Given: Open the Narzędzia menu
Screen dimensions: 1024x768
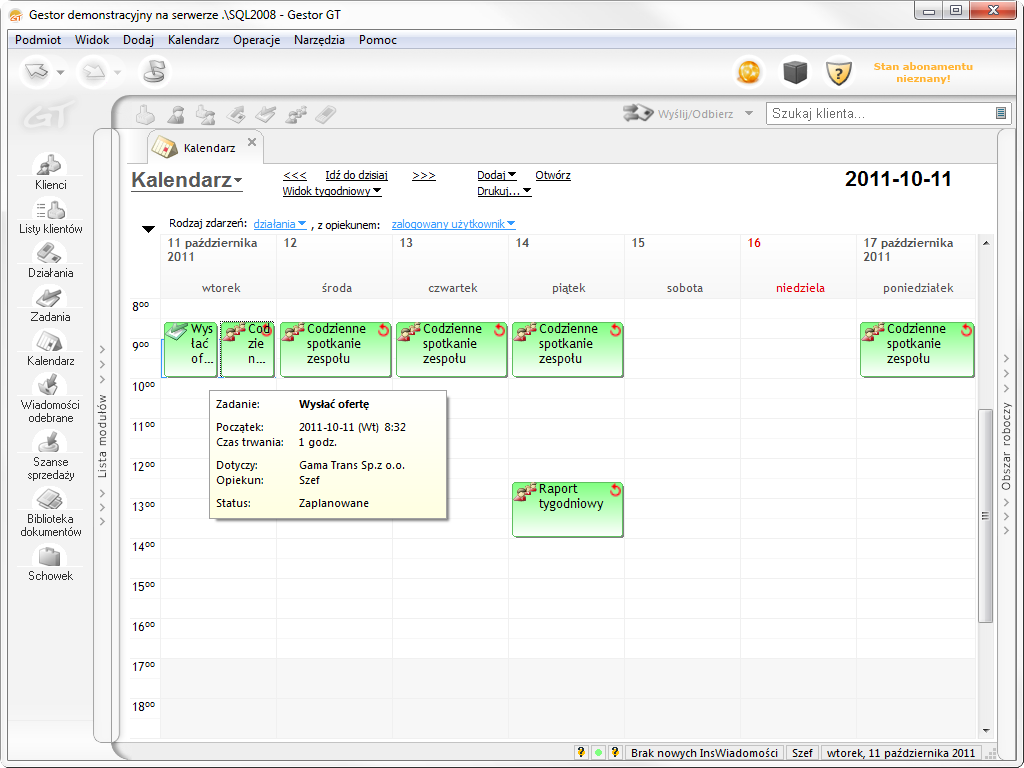Looking at the screenshot, I should point(319,40).
